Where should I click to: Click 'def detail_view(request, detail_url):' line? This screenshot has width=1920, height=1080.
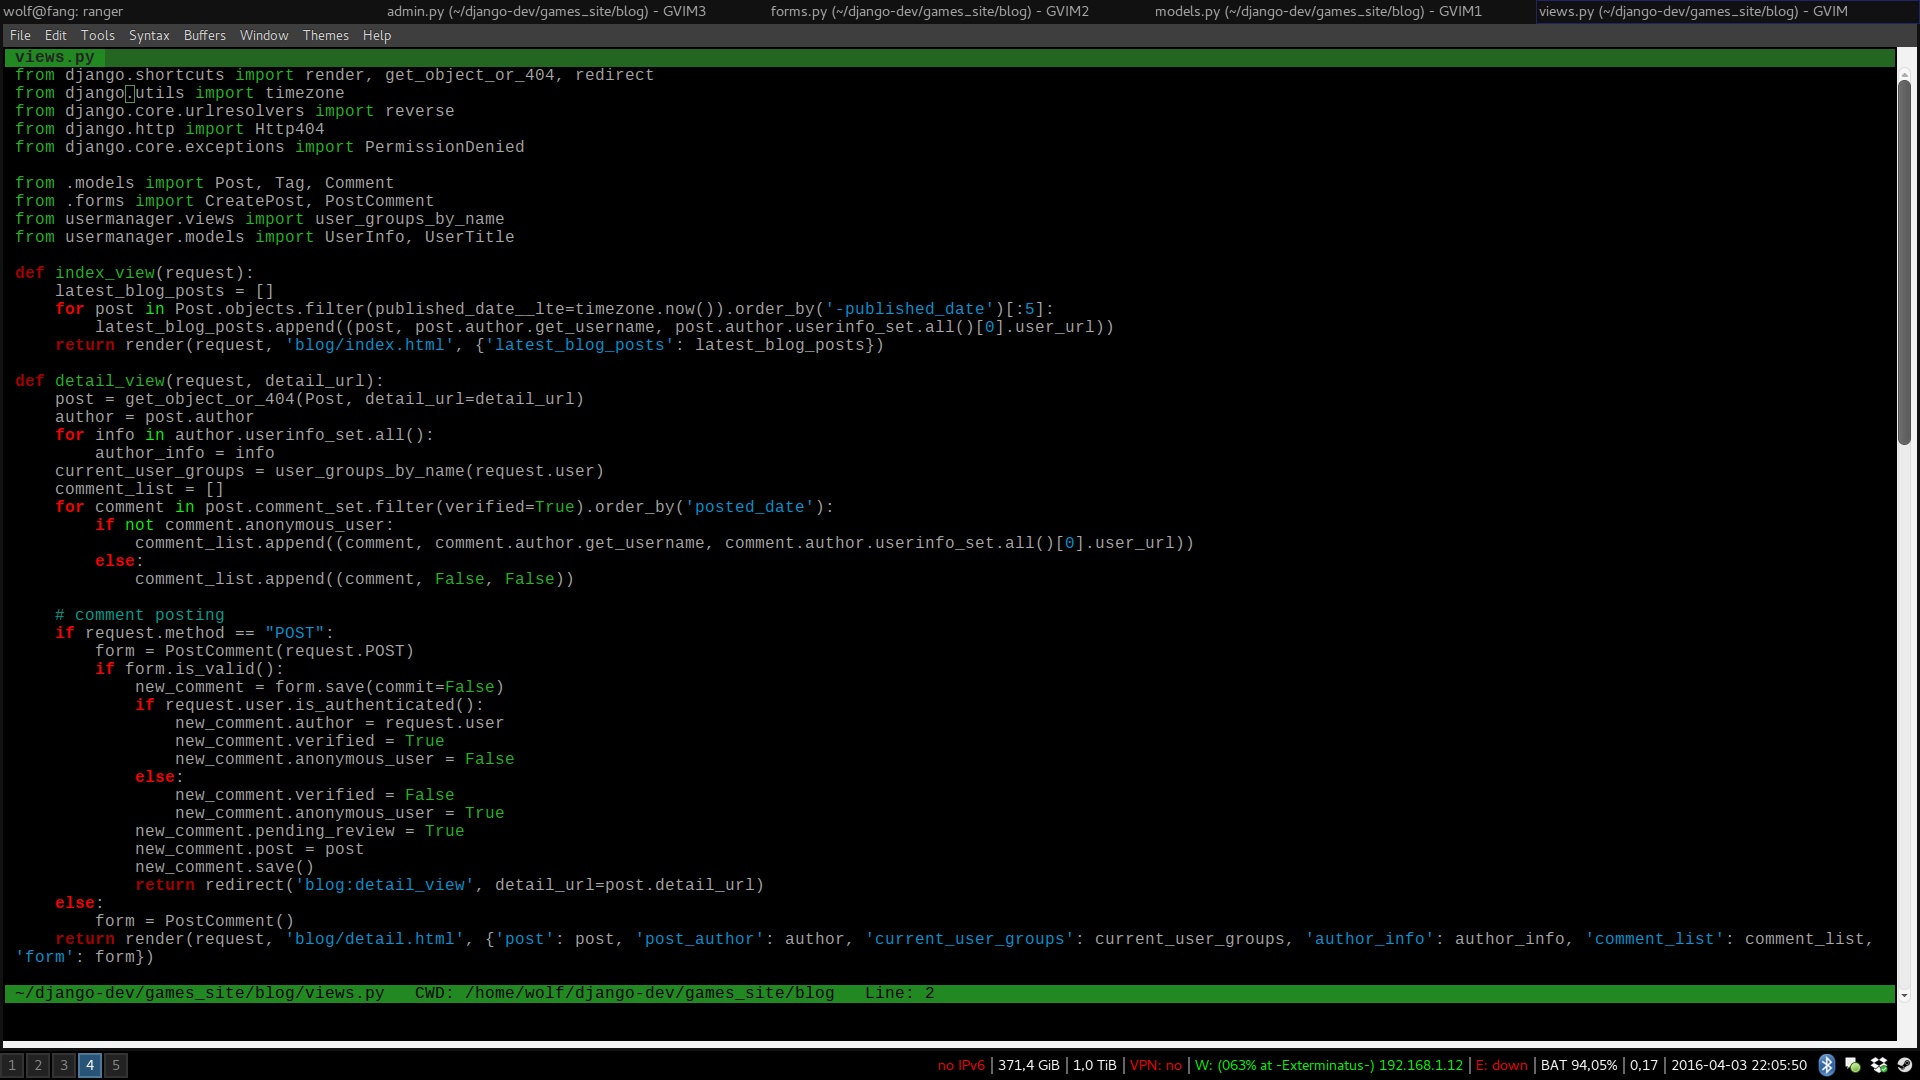coord(199,381)
